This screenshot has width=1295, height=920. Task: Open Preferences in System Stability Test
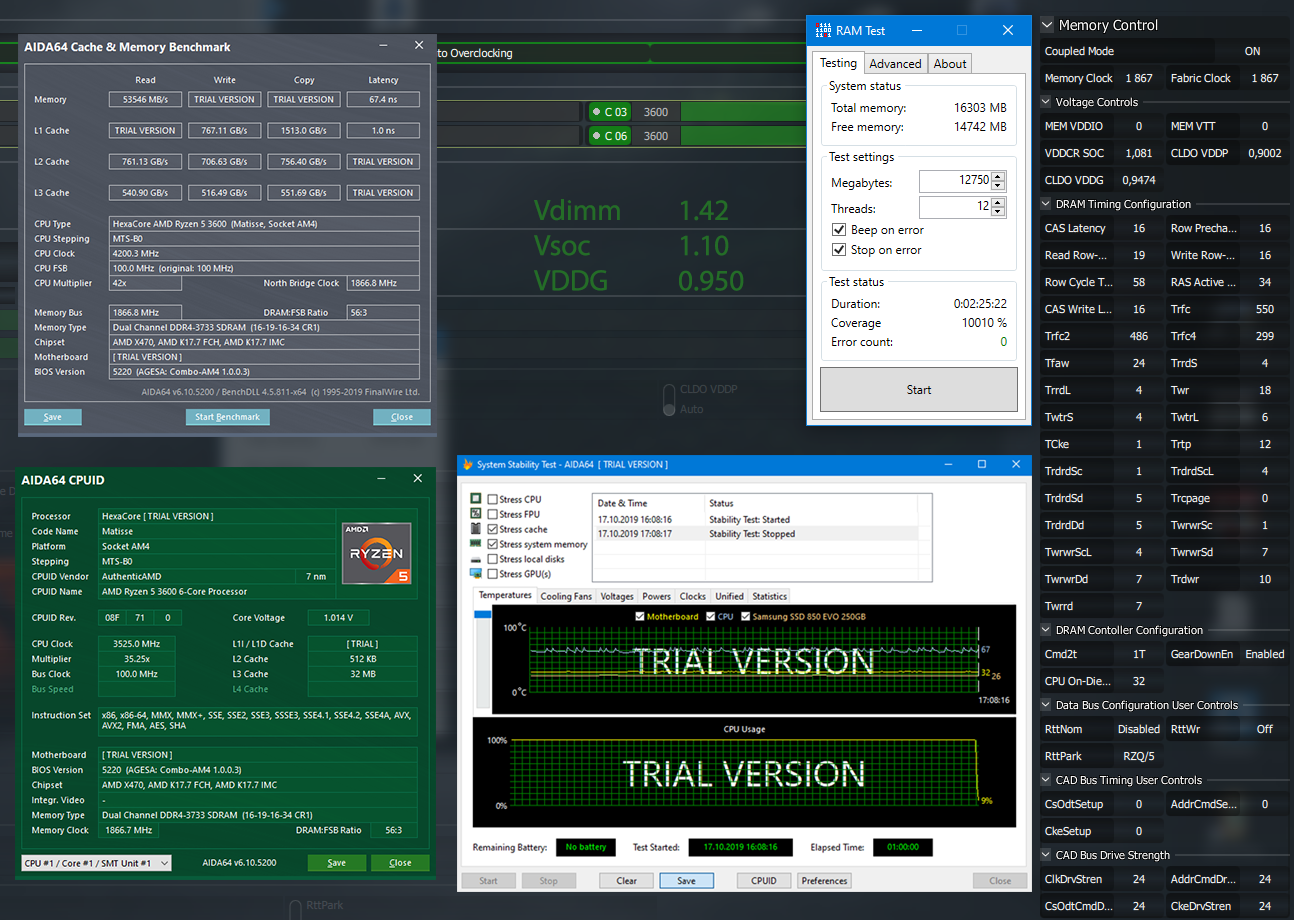click(x=824, y=881)
